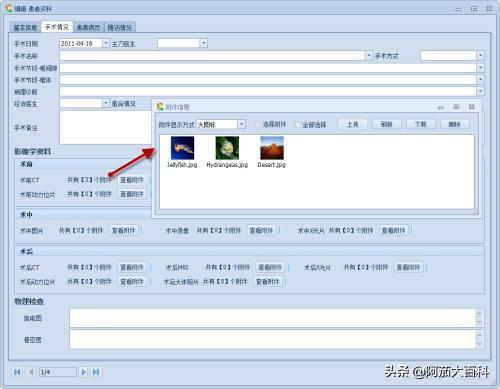500x389 pixels.
Task: Go to the next patient record
Action: click(83, 372)
